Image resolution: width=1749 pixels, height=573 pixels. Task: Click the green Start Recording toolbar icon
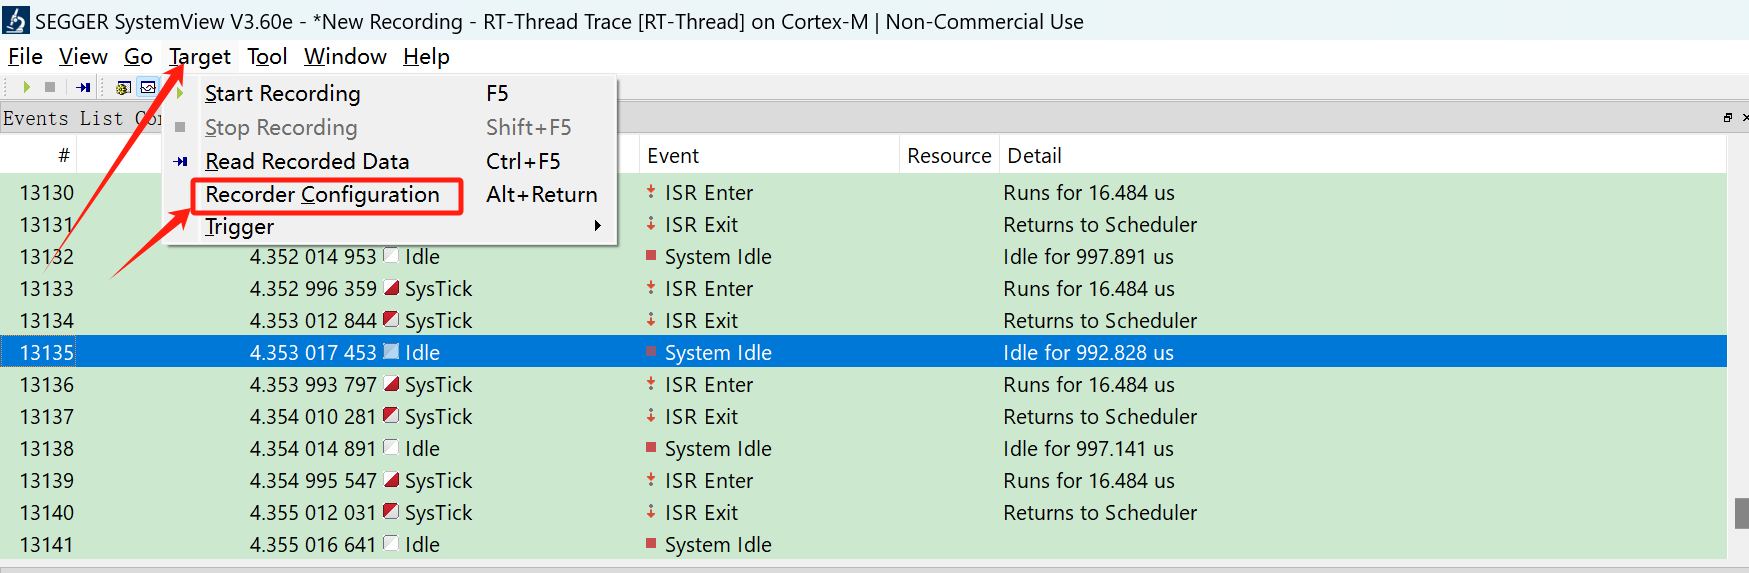pos(27,88)
